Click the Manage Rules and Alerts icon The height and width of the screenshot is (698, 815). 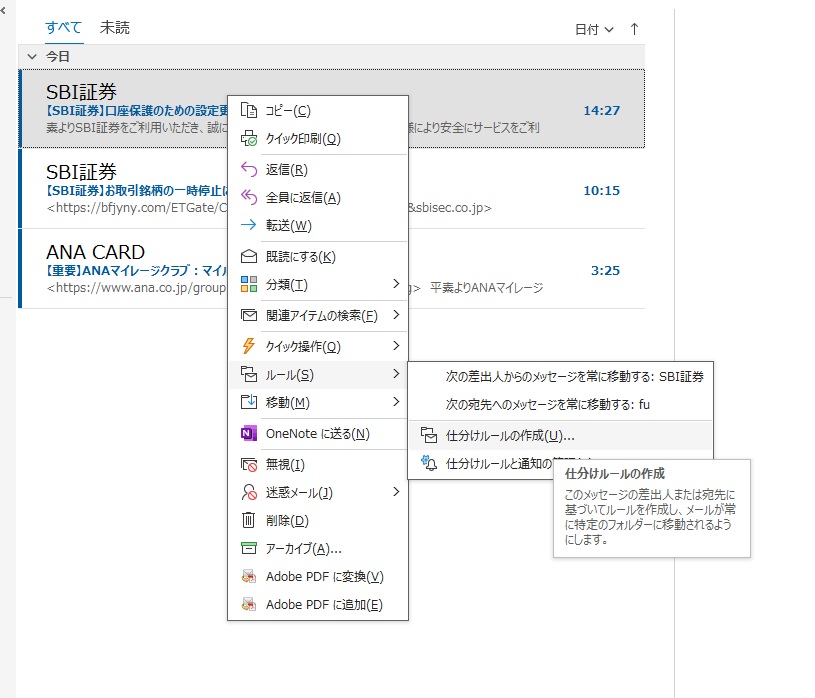click(x=429, y=463)
